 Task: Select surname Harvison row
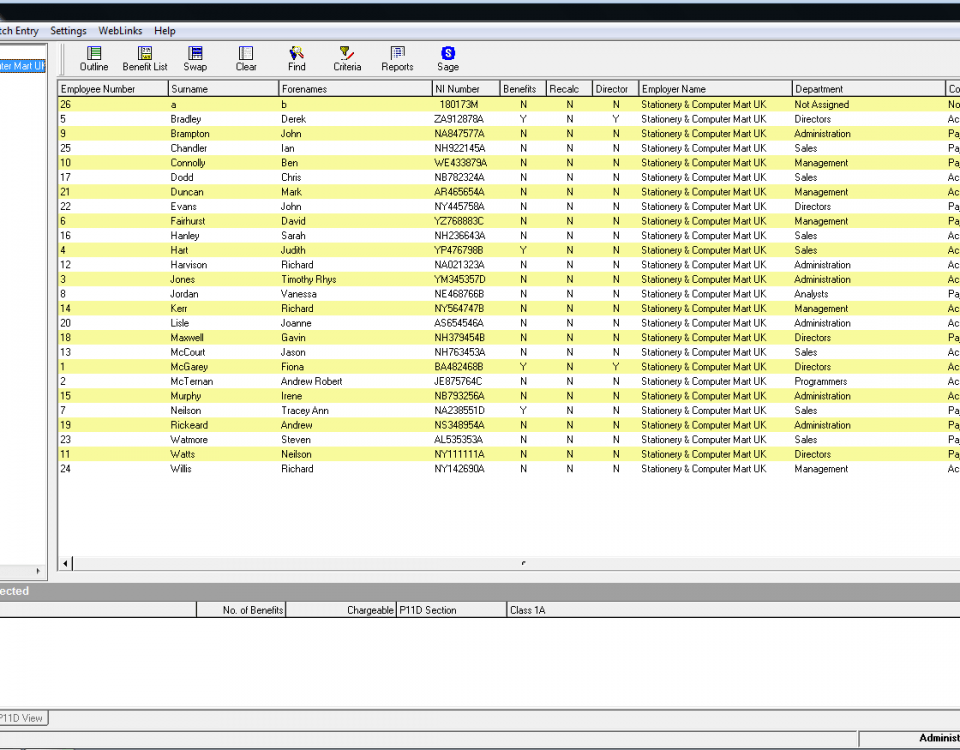coord(189,265)
